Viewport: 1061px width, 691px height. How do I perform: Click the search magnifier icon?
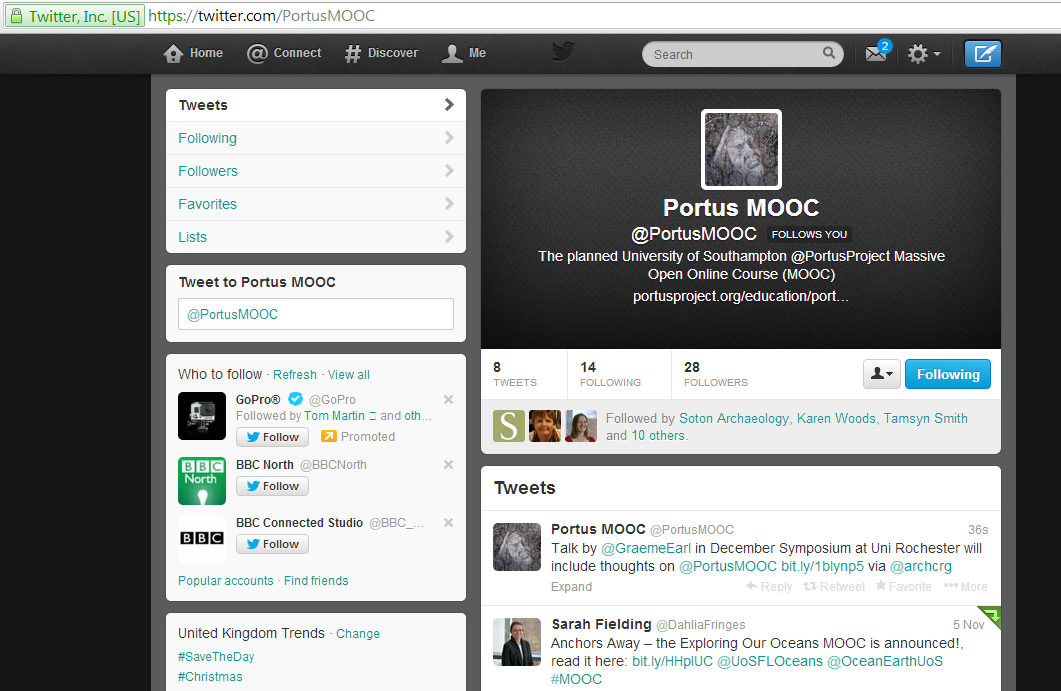coord(829,54)
